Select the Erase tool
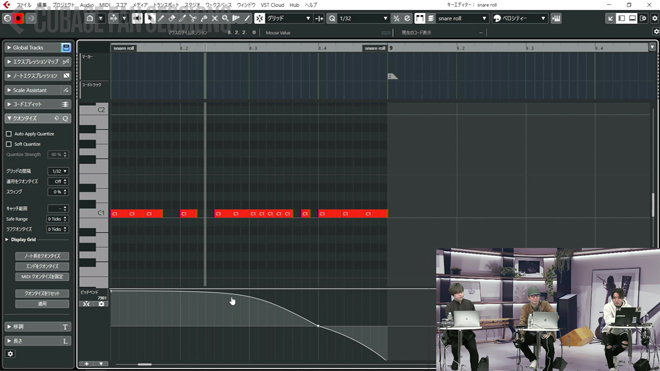 172,19
